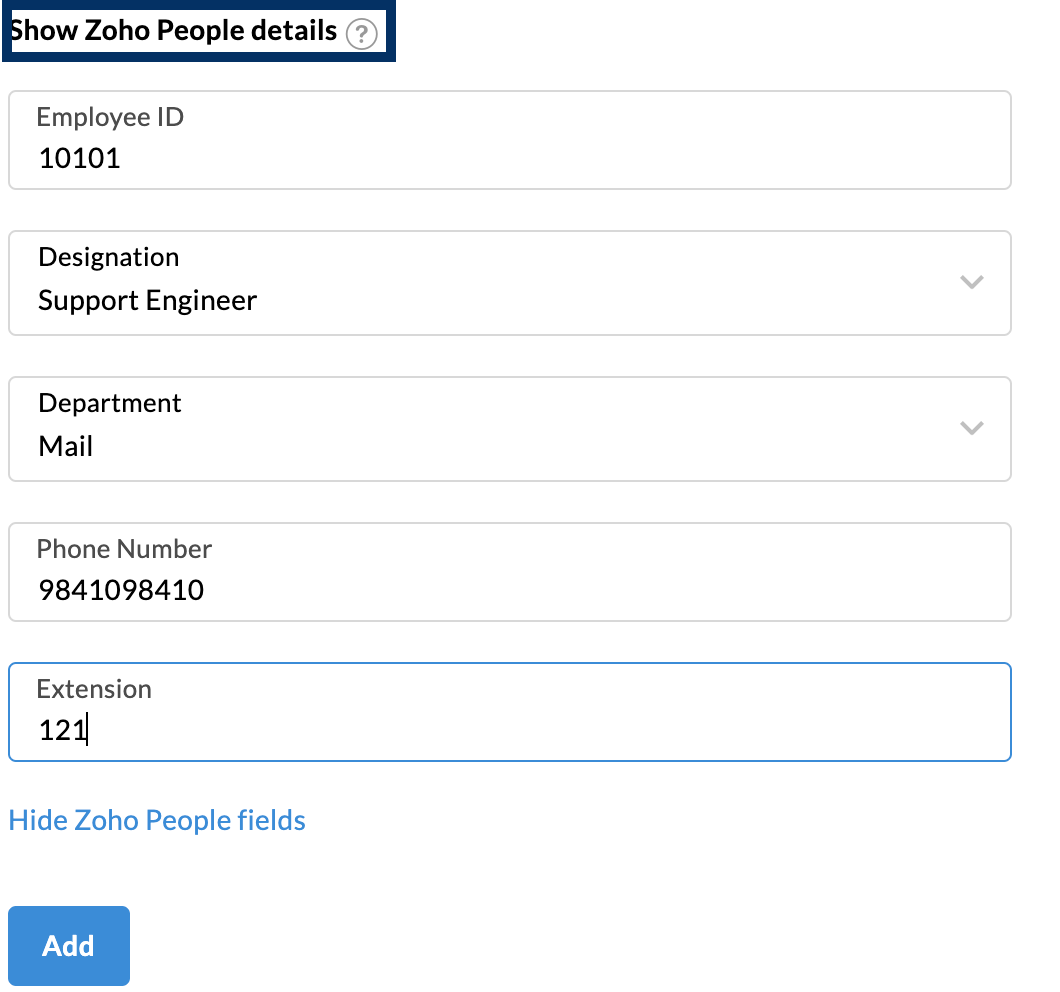The image size is (1060, 992).
Task: Select the phone number 9841098410
Action: click(122, 590)
